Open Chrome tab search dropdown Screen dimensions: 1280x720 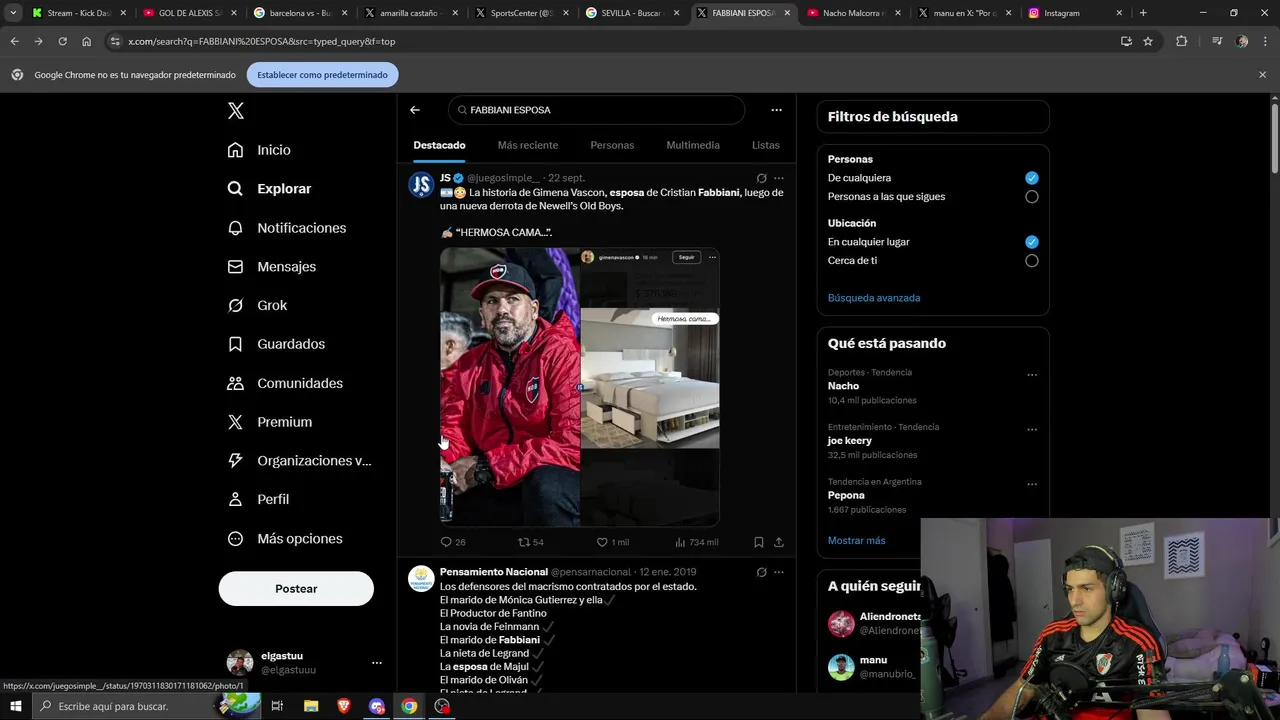13,13
